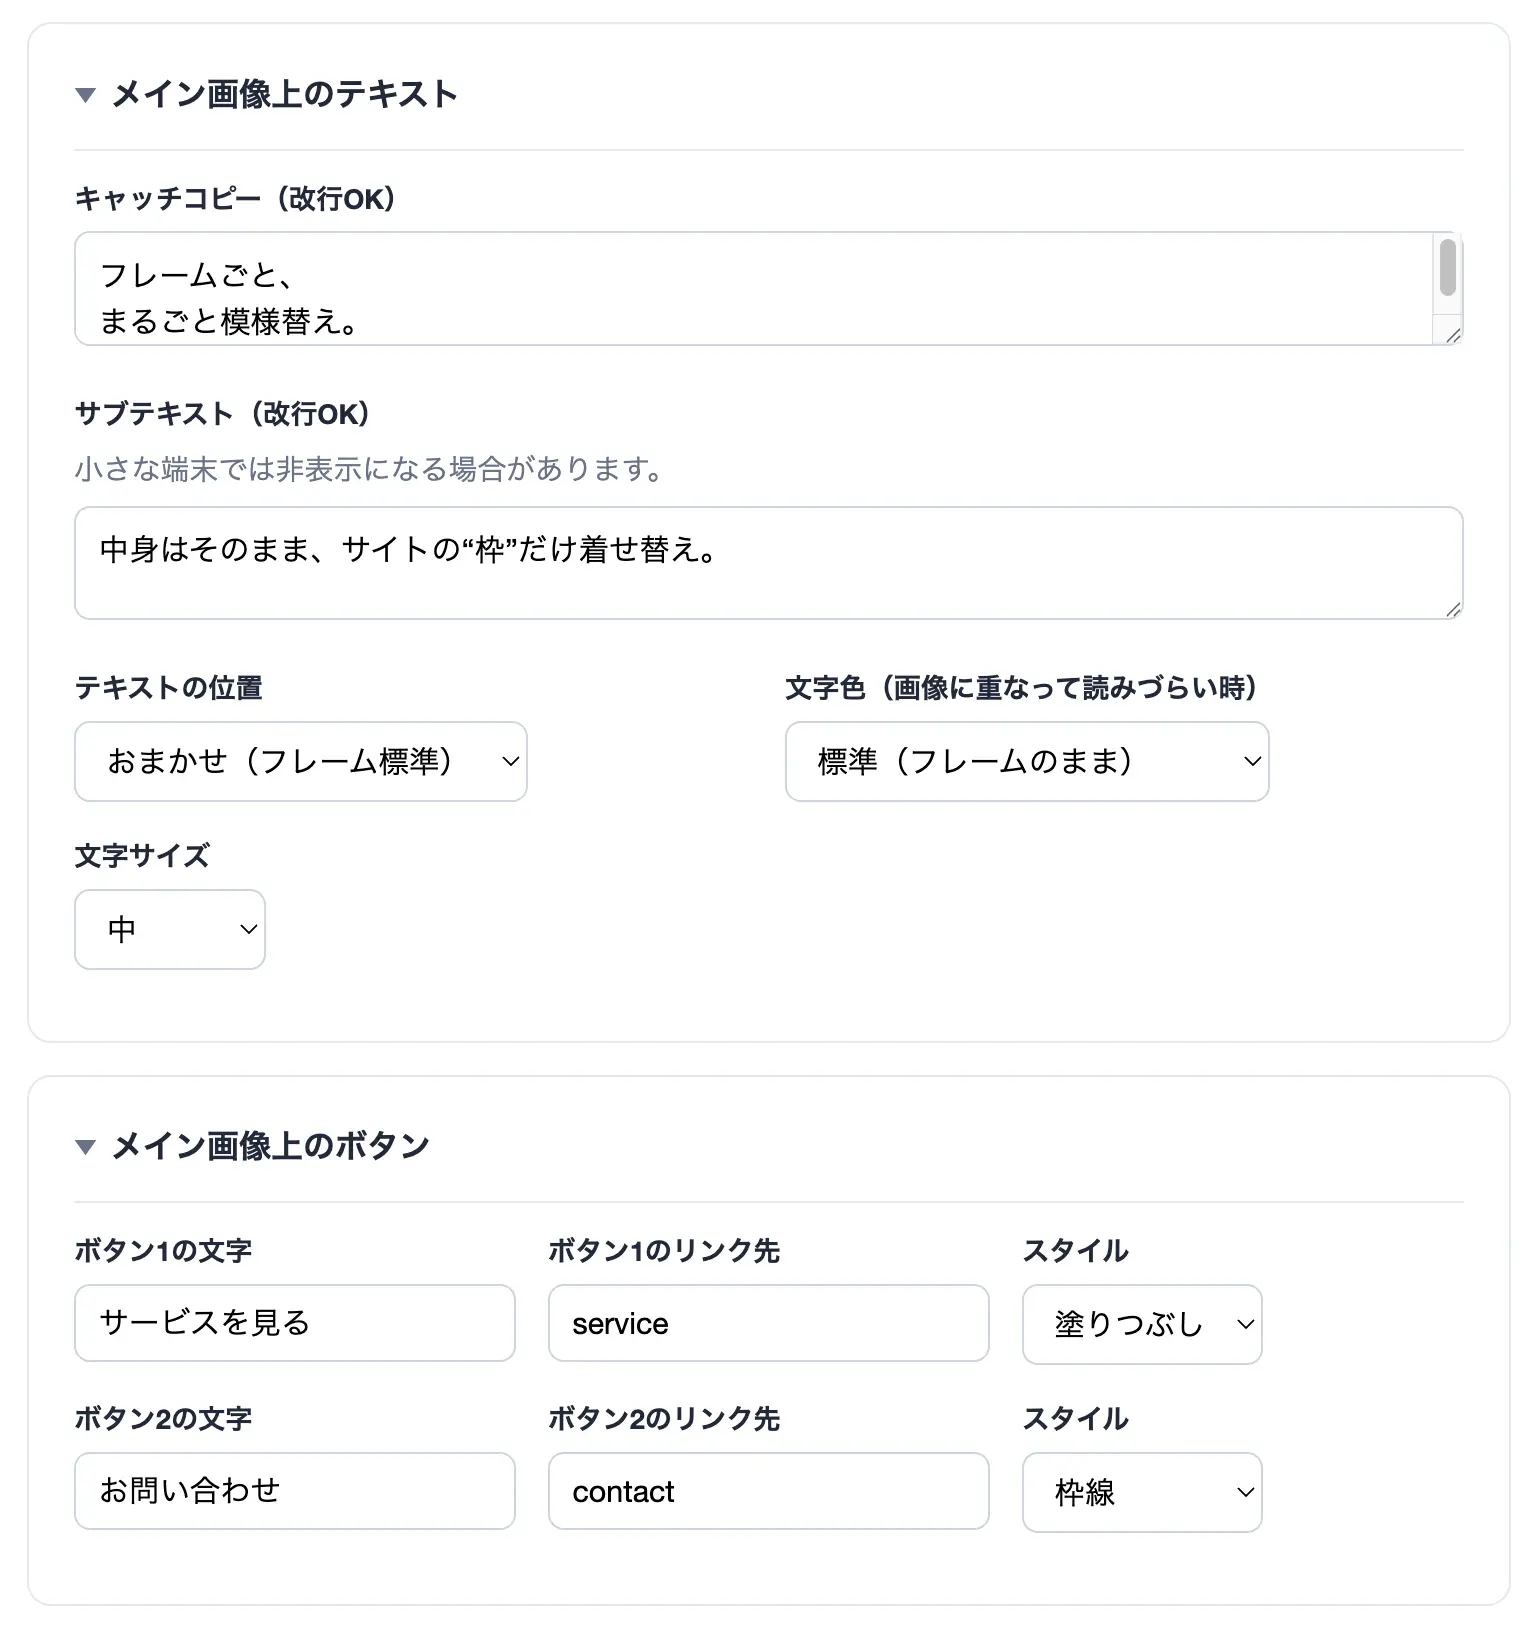Screen dimensions: 1537x1636
Task: Click the メイン画像上のテキスト section heading
Action: tap(285, 95)
